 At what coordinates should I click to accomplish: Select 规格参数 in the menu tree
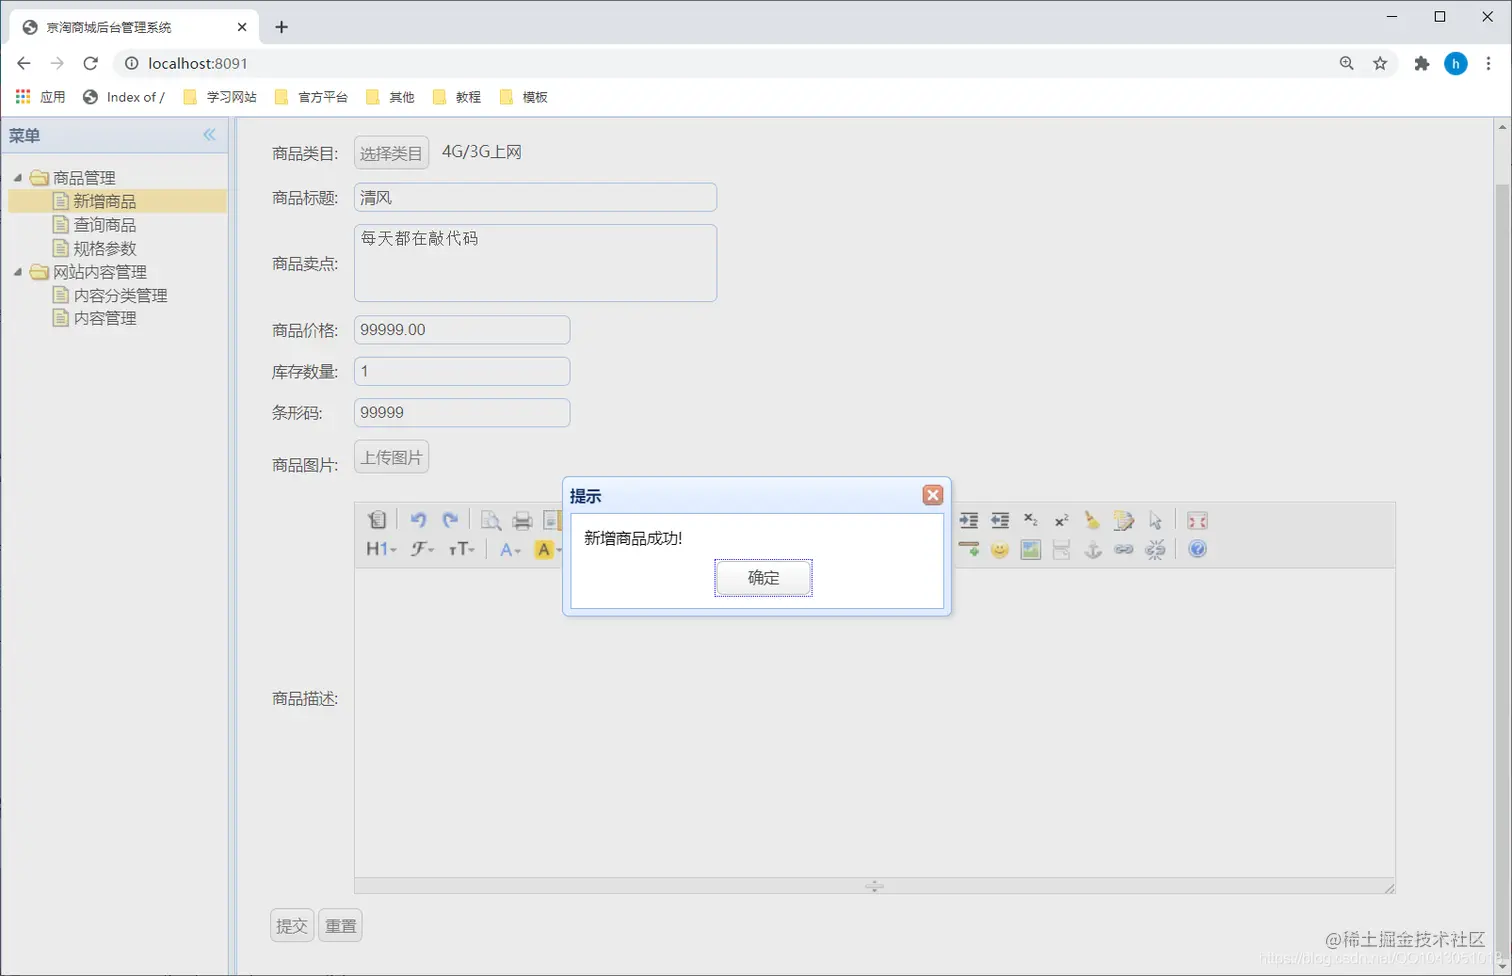point(105,248)
